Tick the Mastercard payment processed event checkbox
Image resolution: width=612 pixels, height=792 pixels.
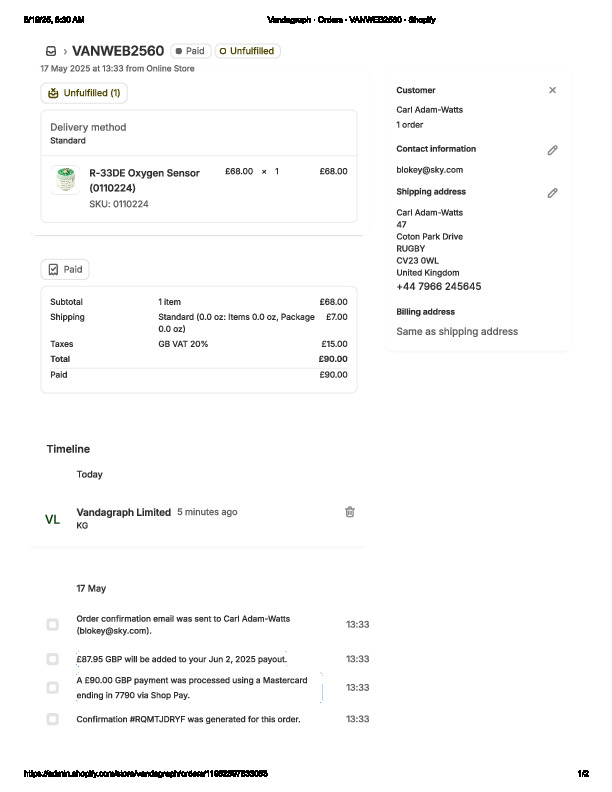[53, 688]
